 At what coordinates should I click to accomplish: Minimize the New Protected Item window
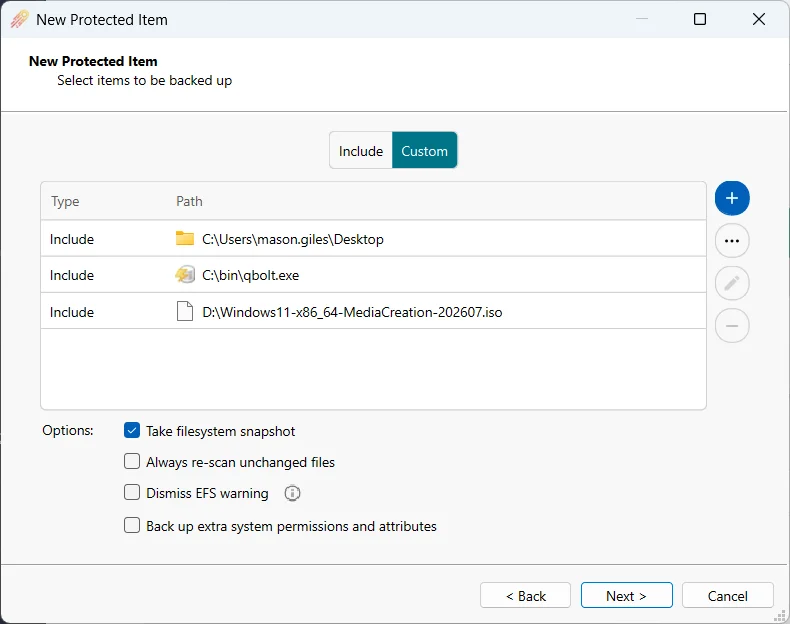641,19
